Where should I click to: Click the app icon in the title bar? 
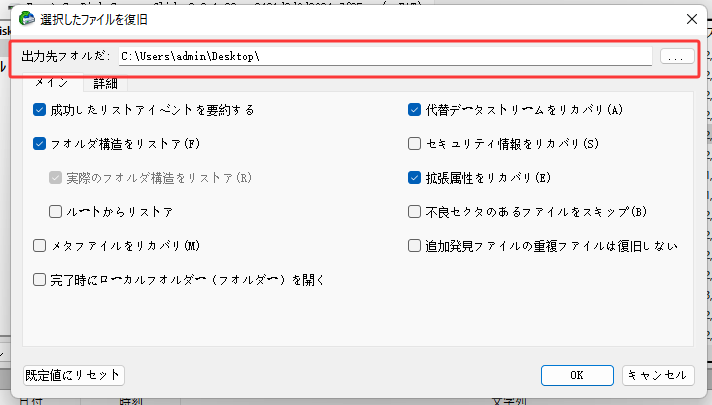[x=27, y=17]
